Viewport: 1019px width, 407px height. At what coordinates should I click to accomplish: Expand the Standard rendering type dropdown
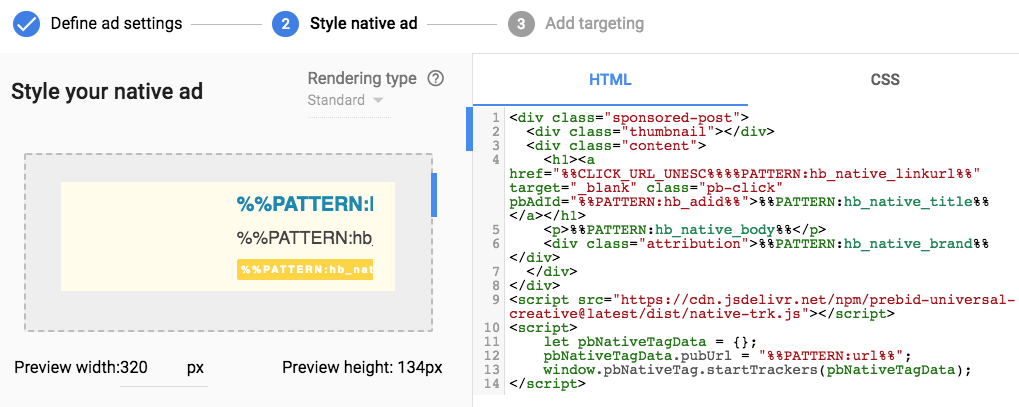coord(346,101)
